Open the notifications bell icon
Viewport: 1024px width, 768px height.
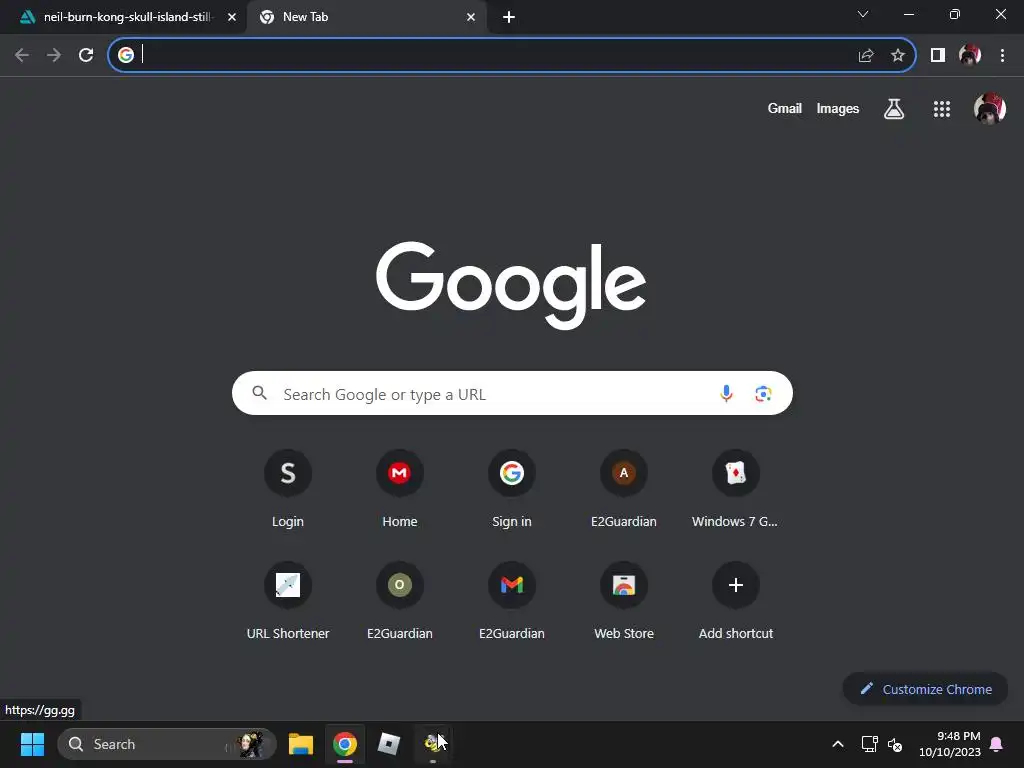click(x=997, y=744)
